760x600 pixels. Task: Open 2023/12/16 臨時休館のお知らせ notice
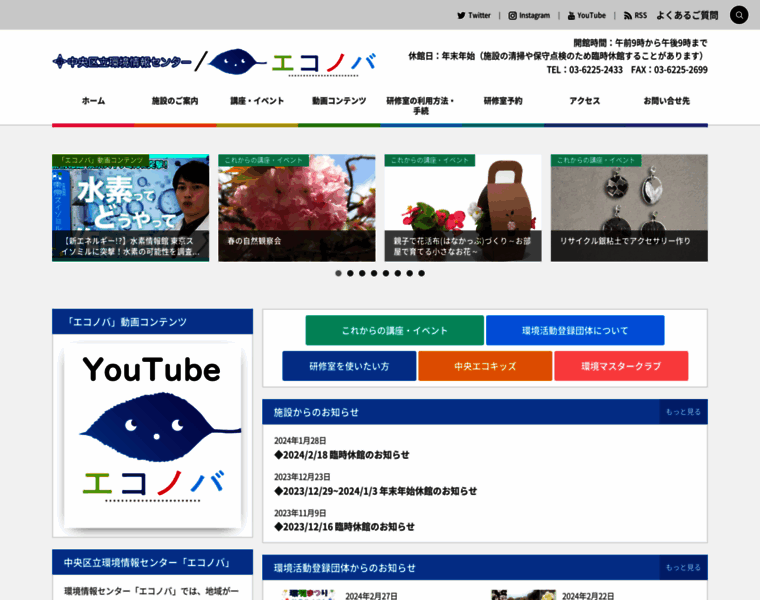[344, 527]
